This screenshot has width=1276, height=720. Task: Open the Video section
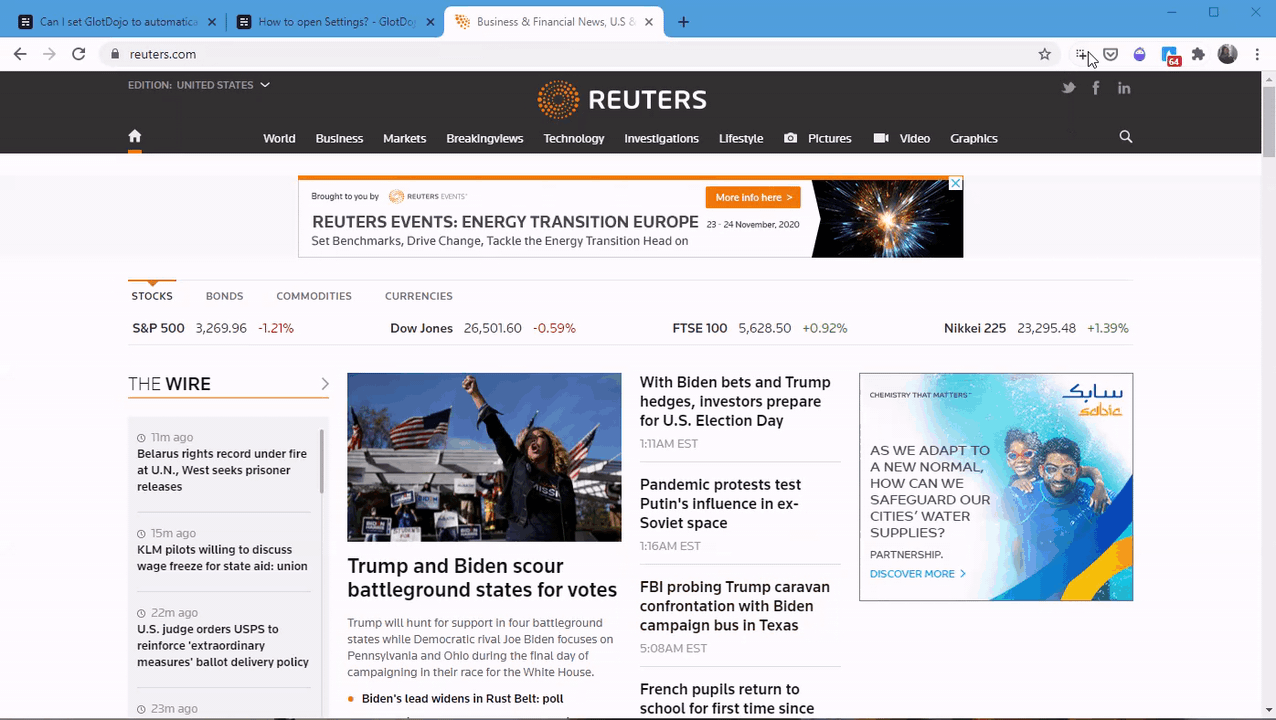click(x=902, y=138)
